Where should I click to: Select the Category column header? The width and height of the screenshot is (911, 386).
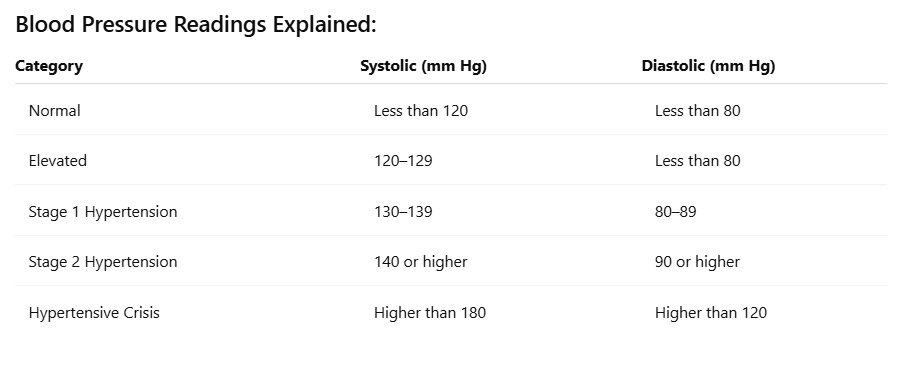(x=49, y=66)
